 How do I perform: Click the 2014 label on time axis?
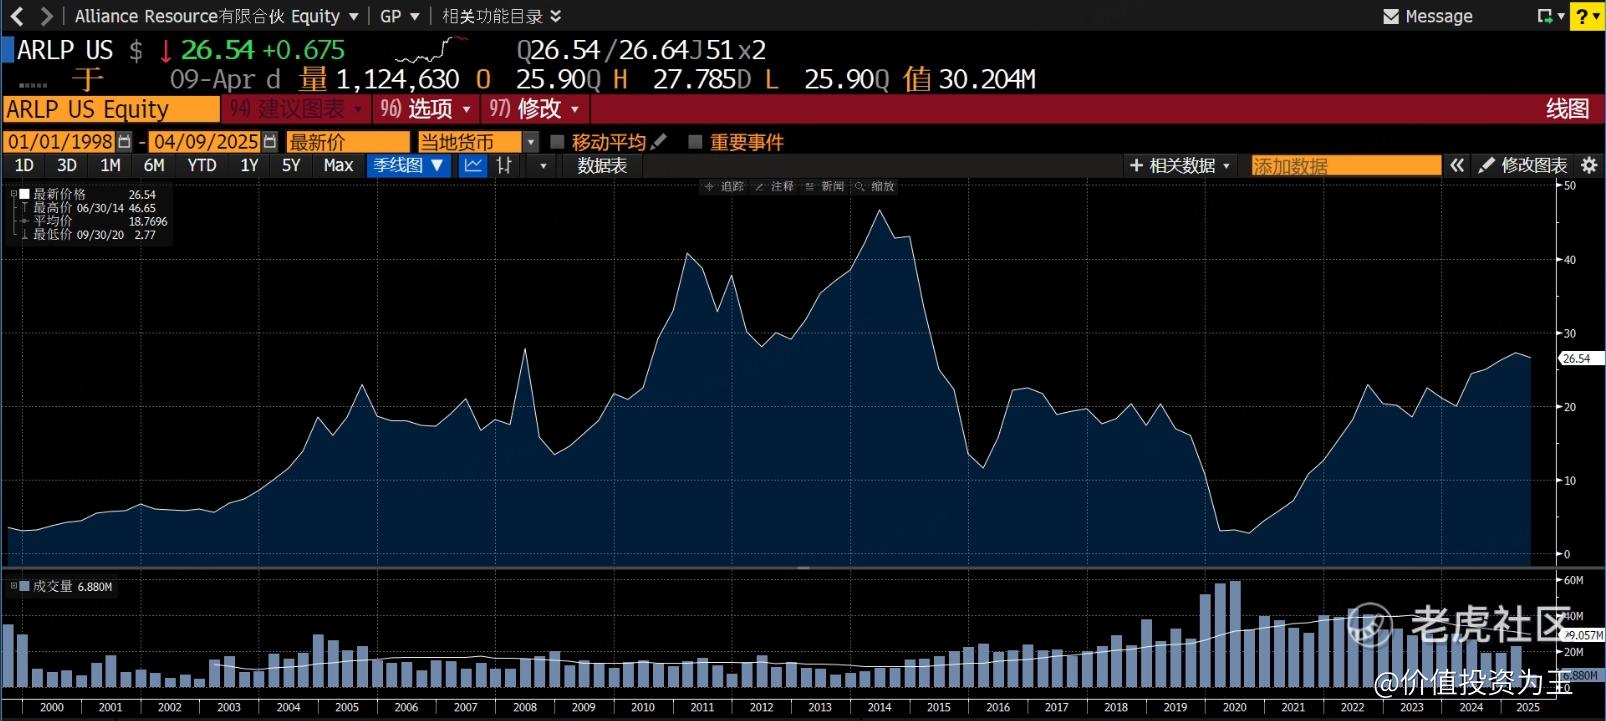click(879, 707)
